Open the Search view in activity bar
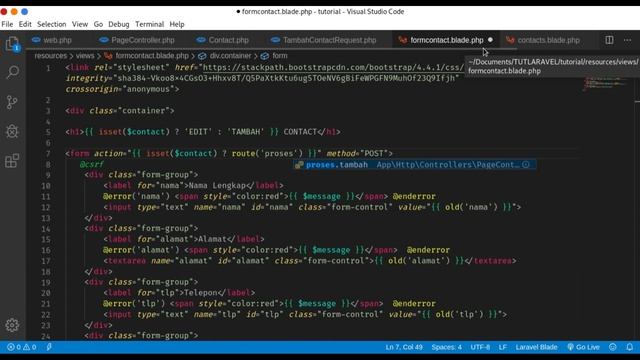The image size is (640, 360). tap(12, 73)
